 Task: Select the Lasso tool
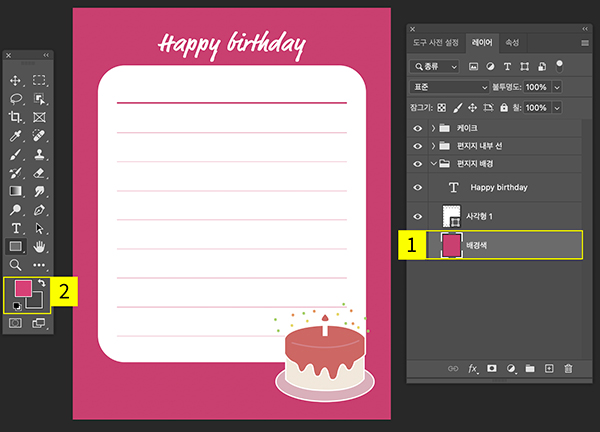click(x=15, y=99)
